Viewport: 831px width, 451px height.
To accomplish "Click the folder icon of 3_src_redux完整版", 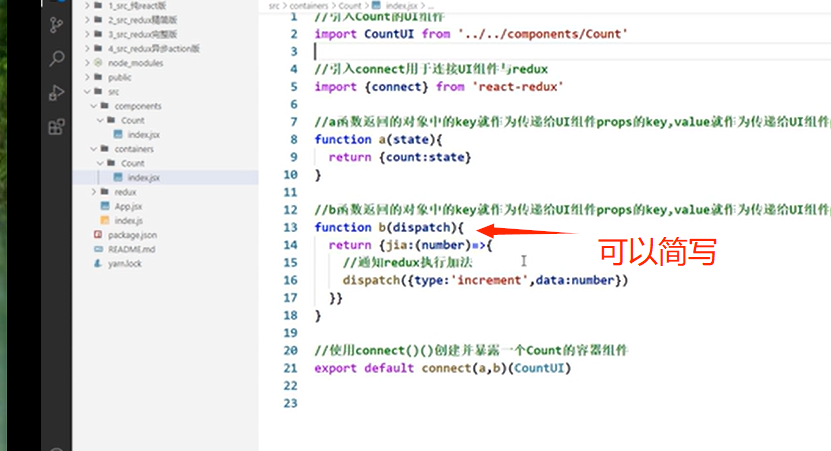I will (98, 34).
